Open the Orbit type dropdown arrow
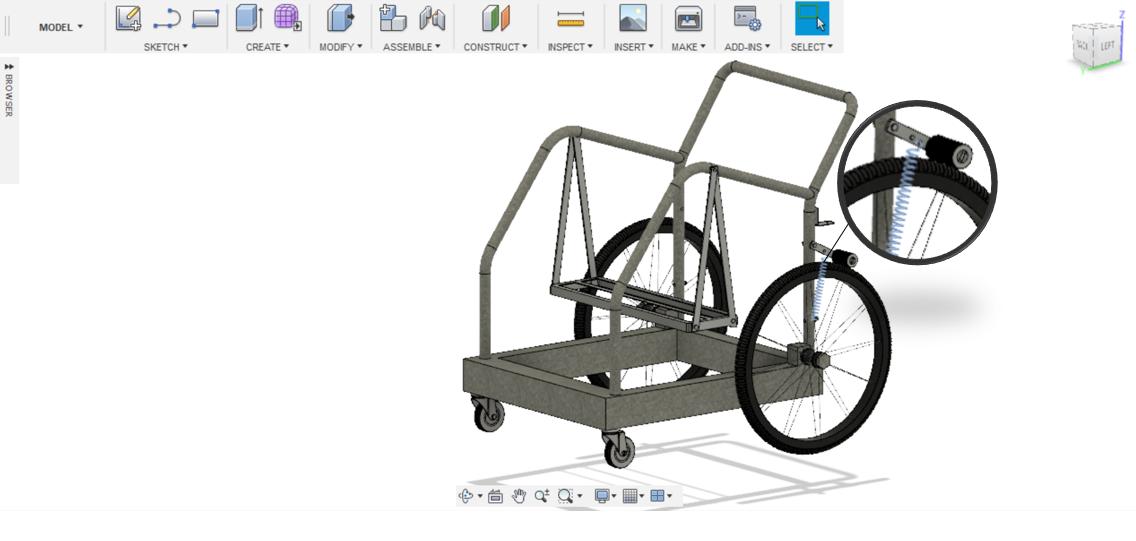Image resolution: width=1136 pixels, height=541 pixels. click(x=480, y=497)
